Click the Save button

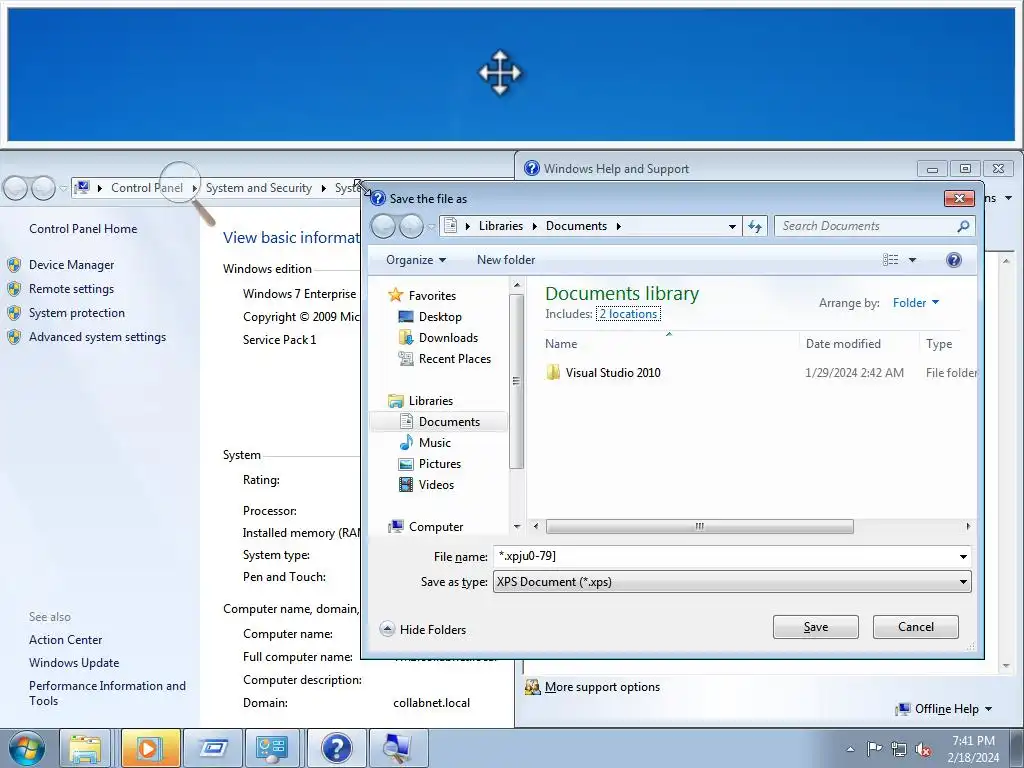pos(816,627)
